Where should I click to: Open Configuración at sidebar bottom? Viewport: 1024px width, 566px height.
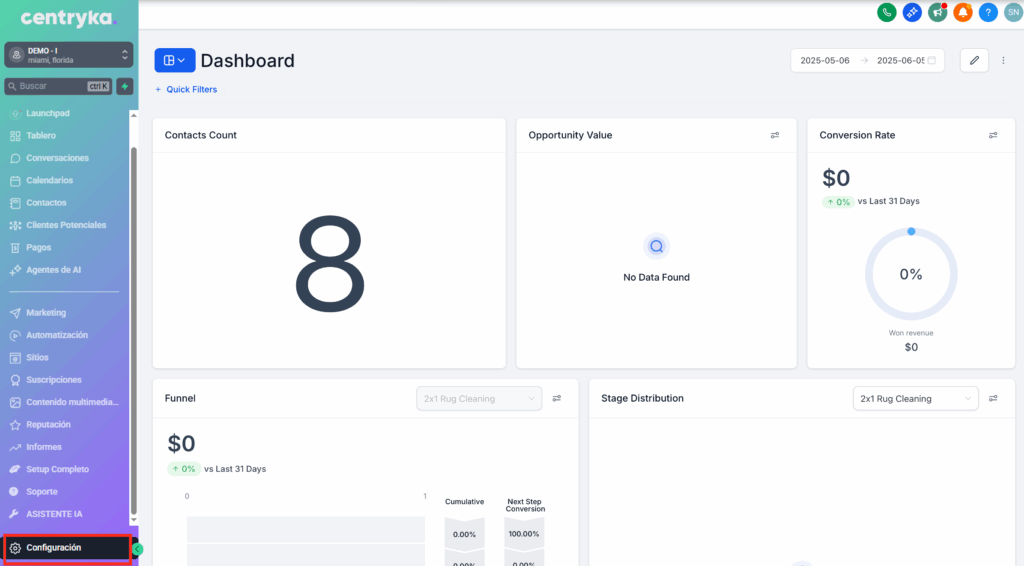54,548
